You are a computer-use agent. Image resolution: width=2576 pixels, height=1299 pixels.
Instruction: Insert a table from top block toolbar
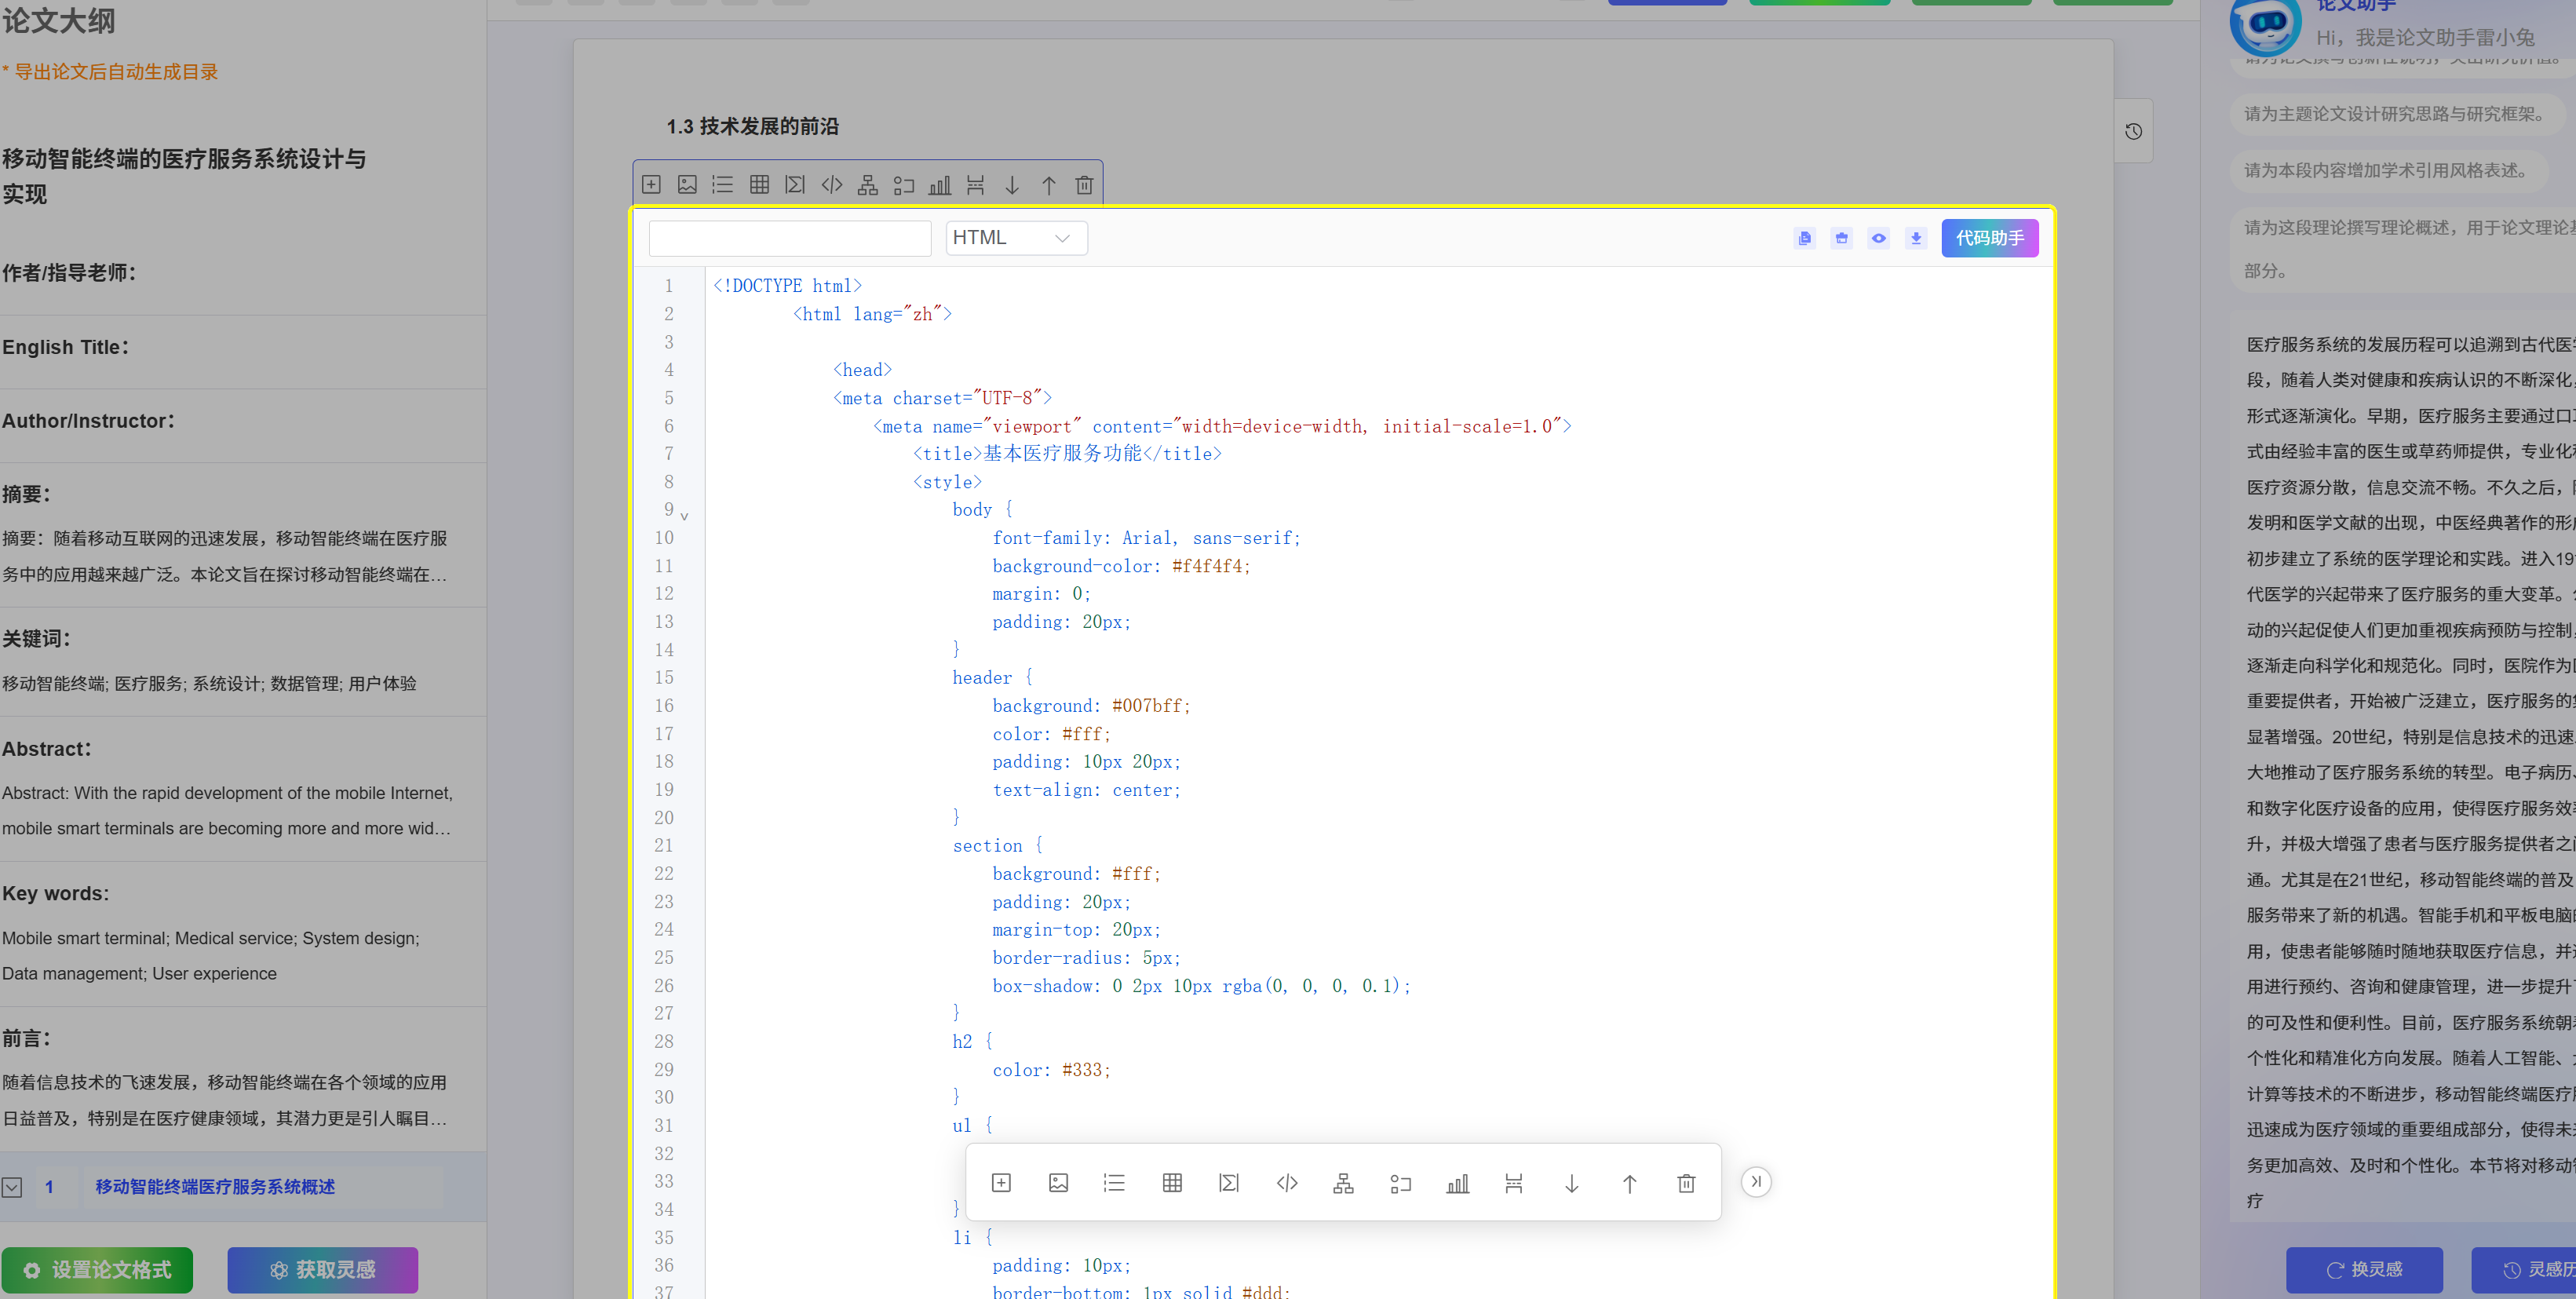[x=759, y=185]
